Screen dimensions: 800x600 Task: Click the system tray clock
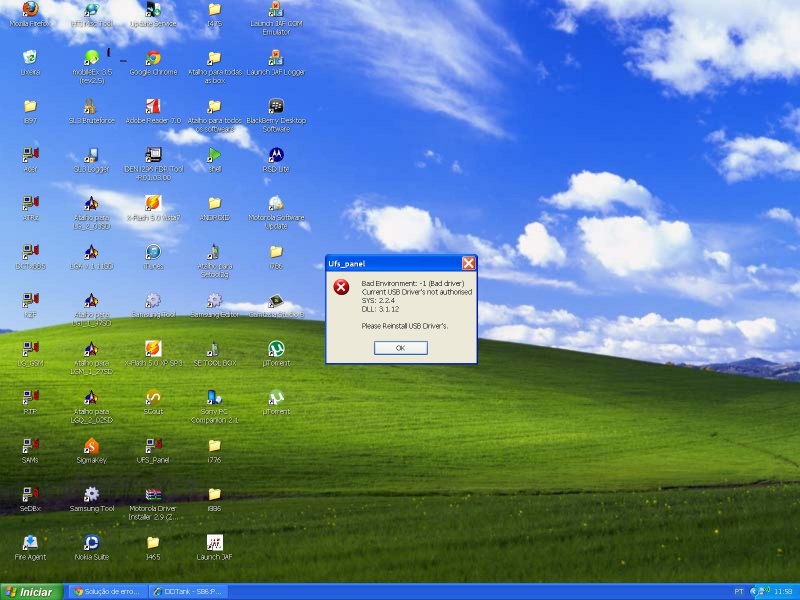click(x=783, y=592)
